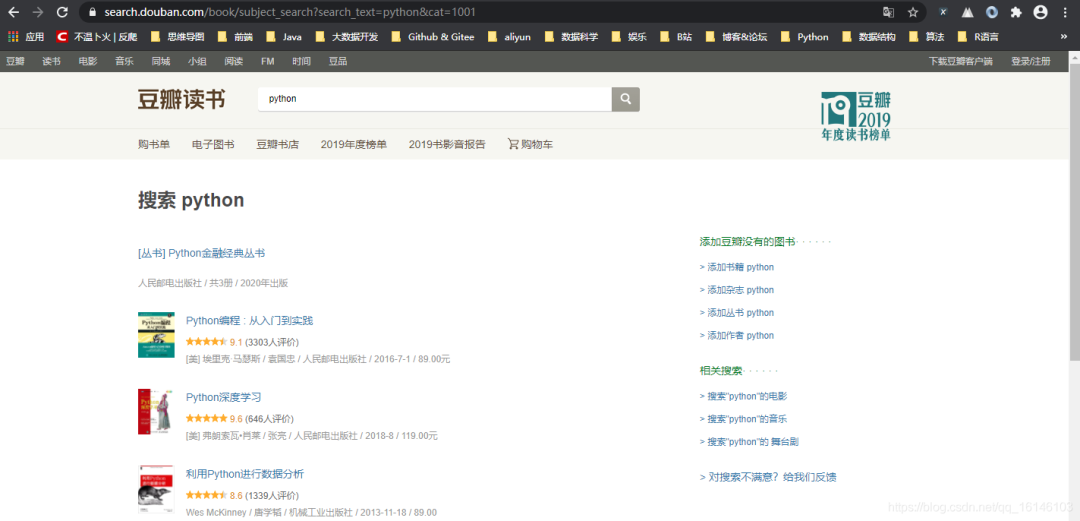Screen dimensions: 1080x521
Task: Bookmark this page with the star icon
Action: (913, 12)
